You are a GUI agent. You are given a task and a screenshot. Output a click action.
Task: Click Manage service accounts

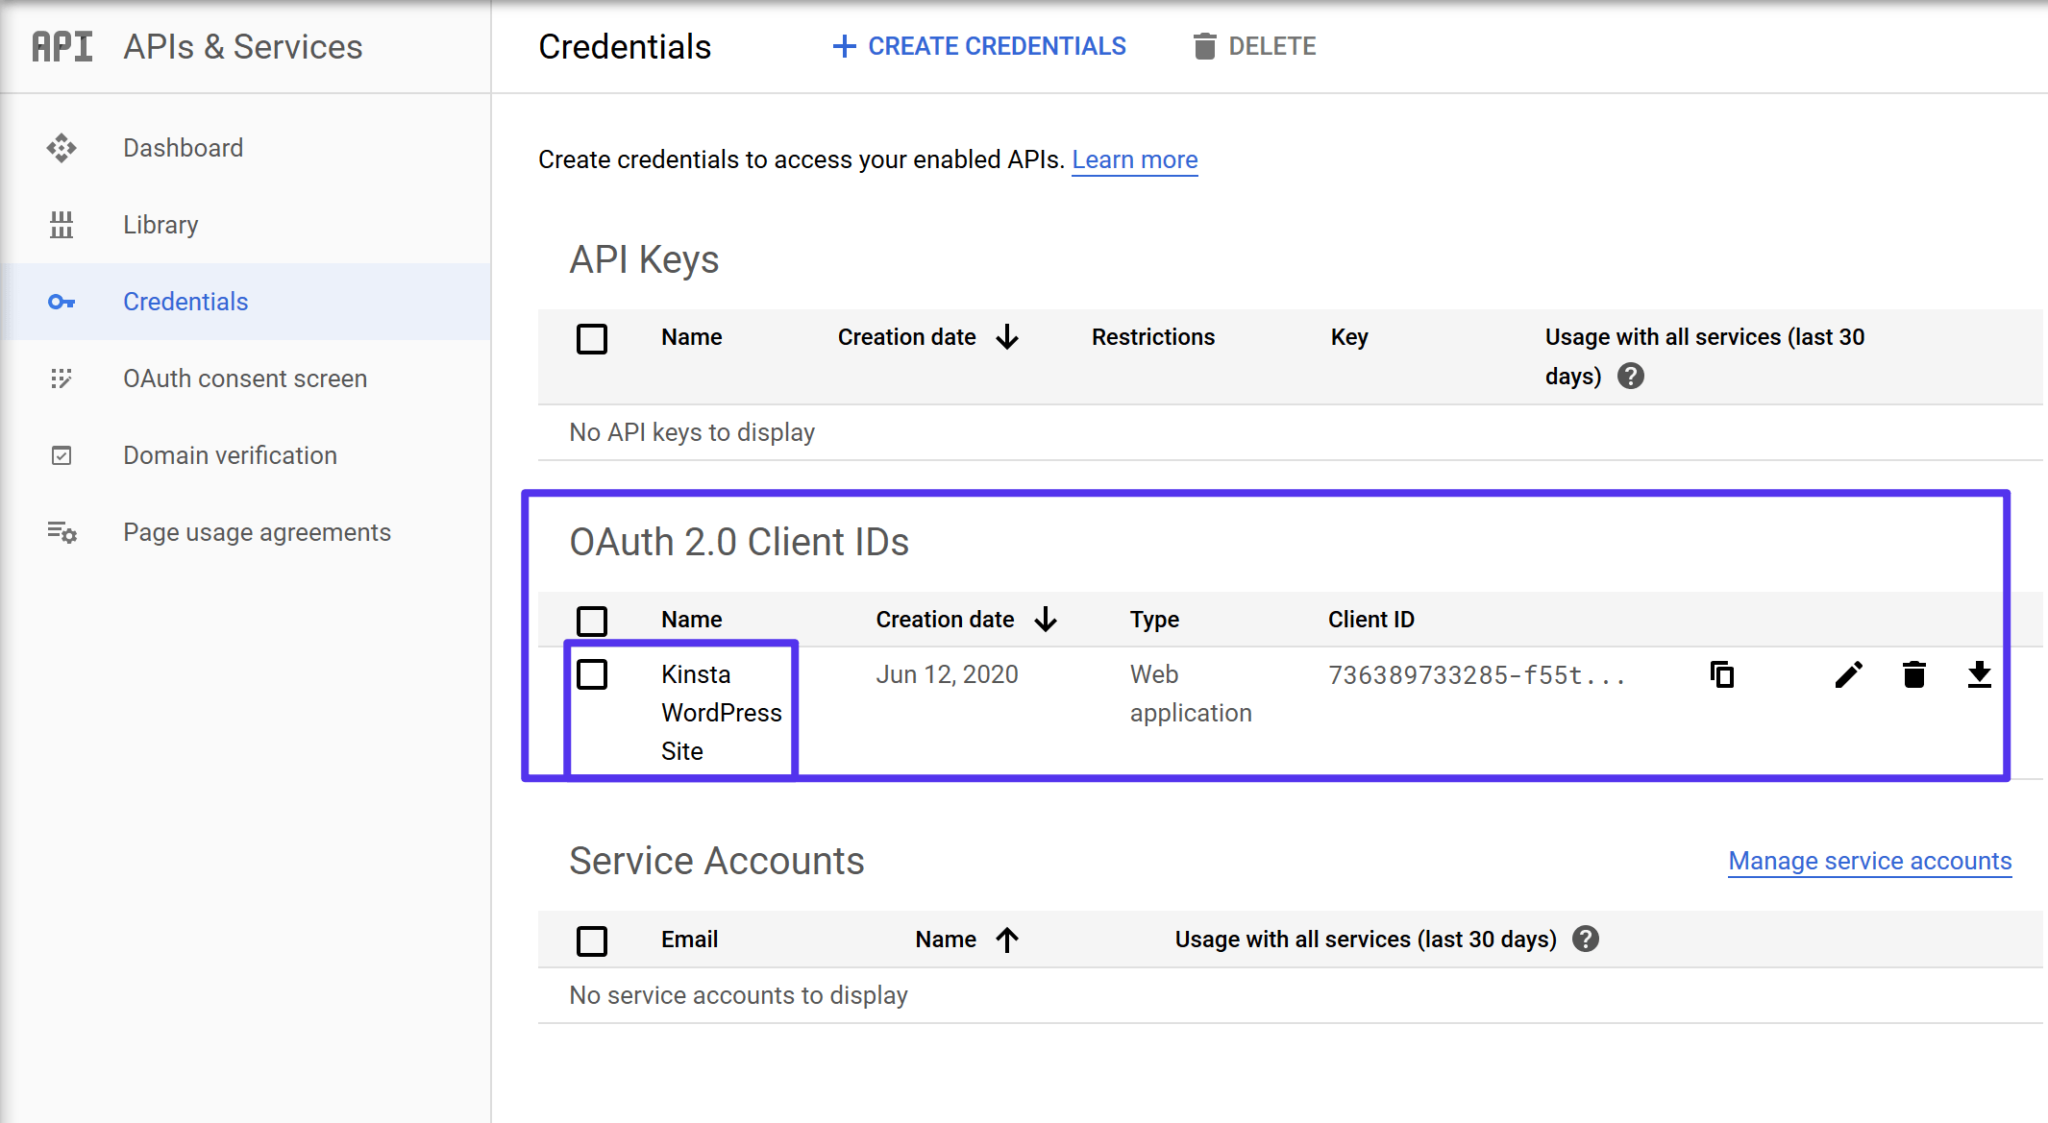point(1869,861)
